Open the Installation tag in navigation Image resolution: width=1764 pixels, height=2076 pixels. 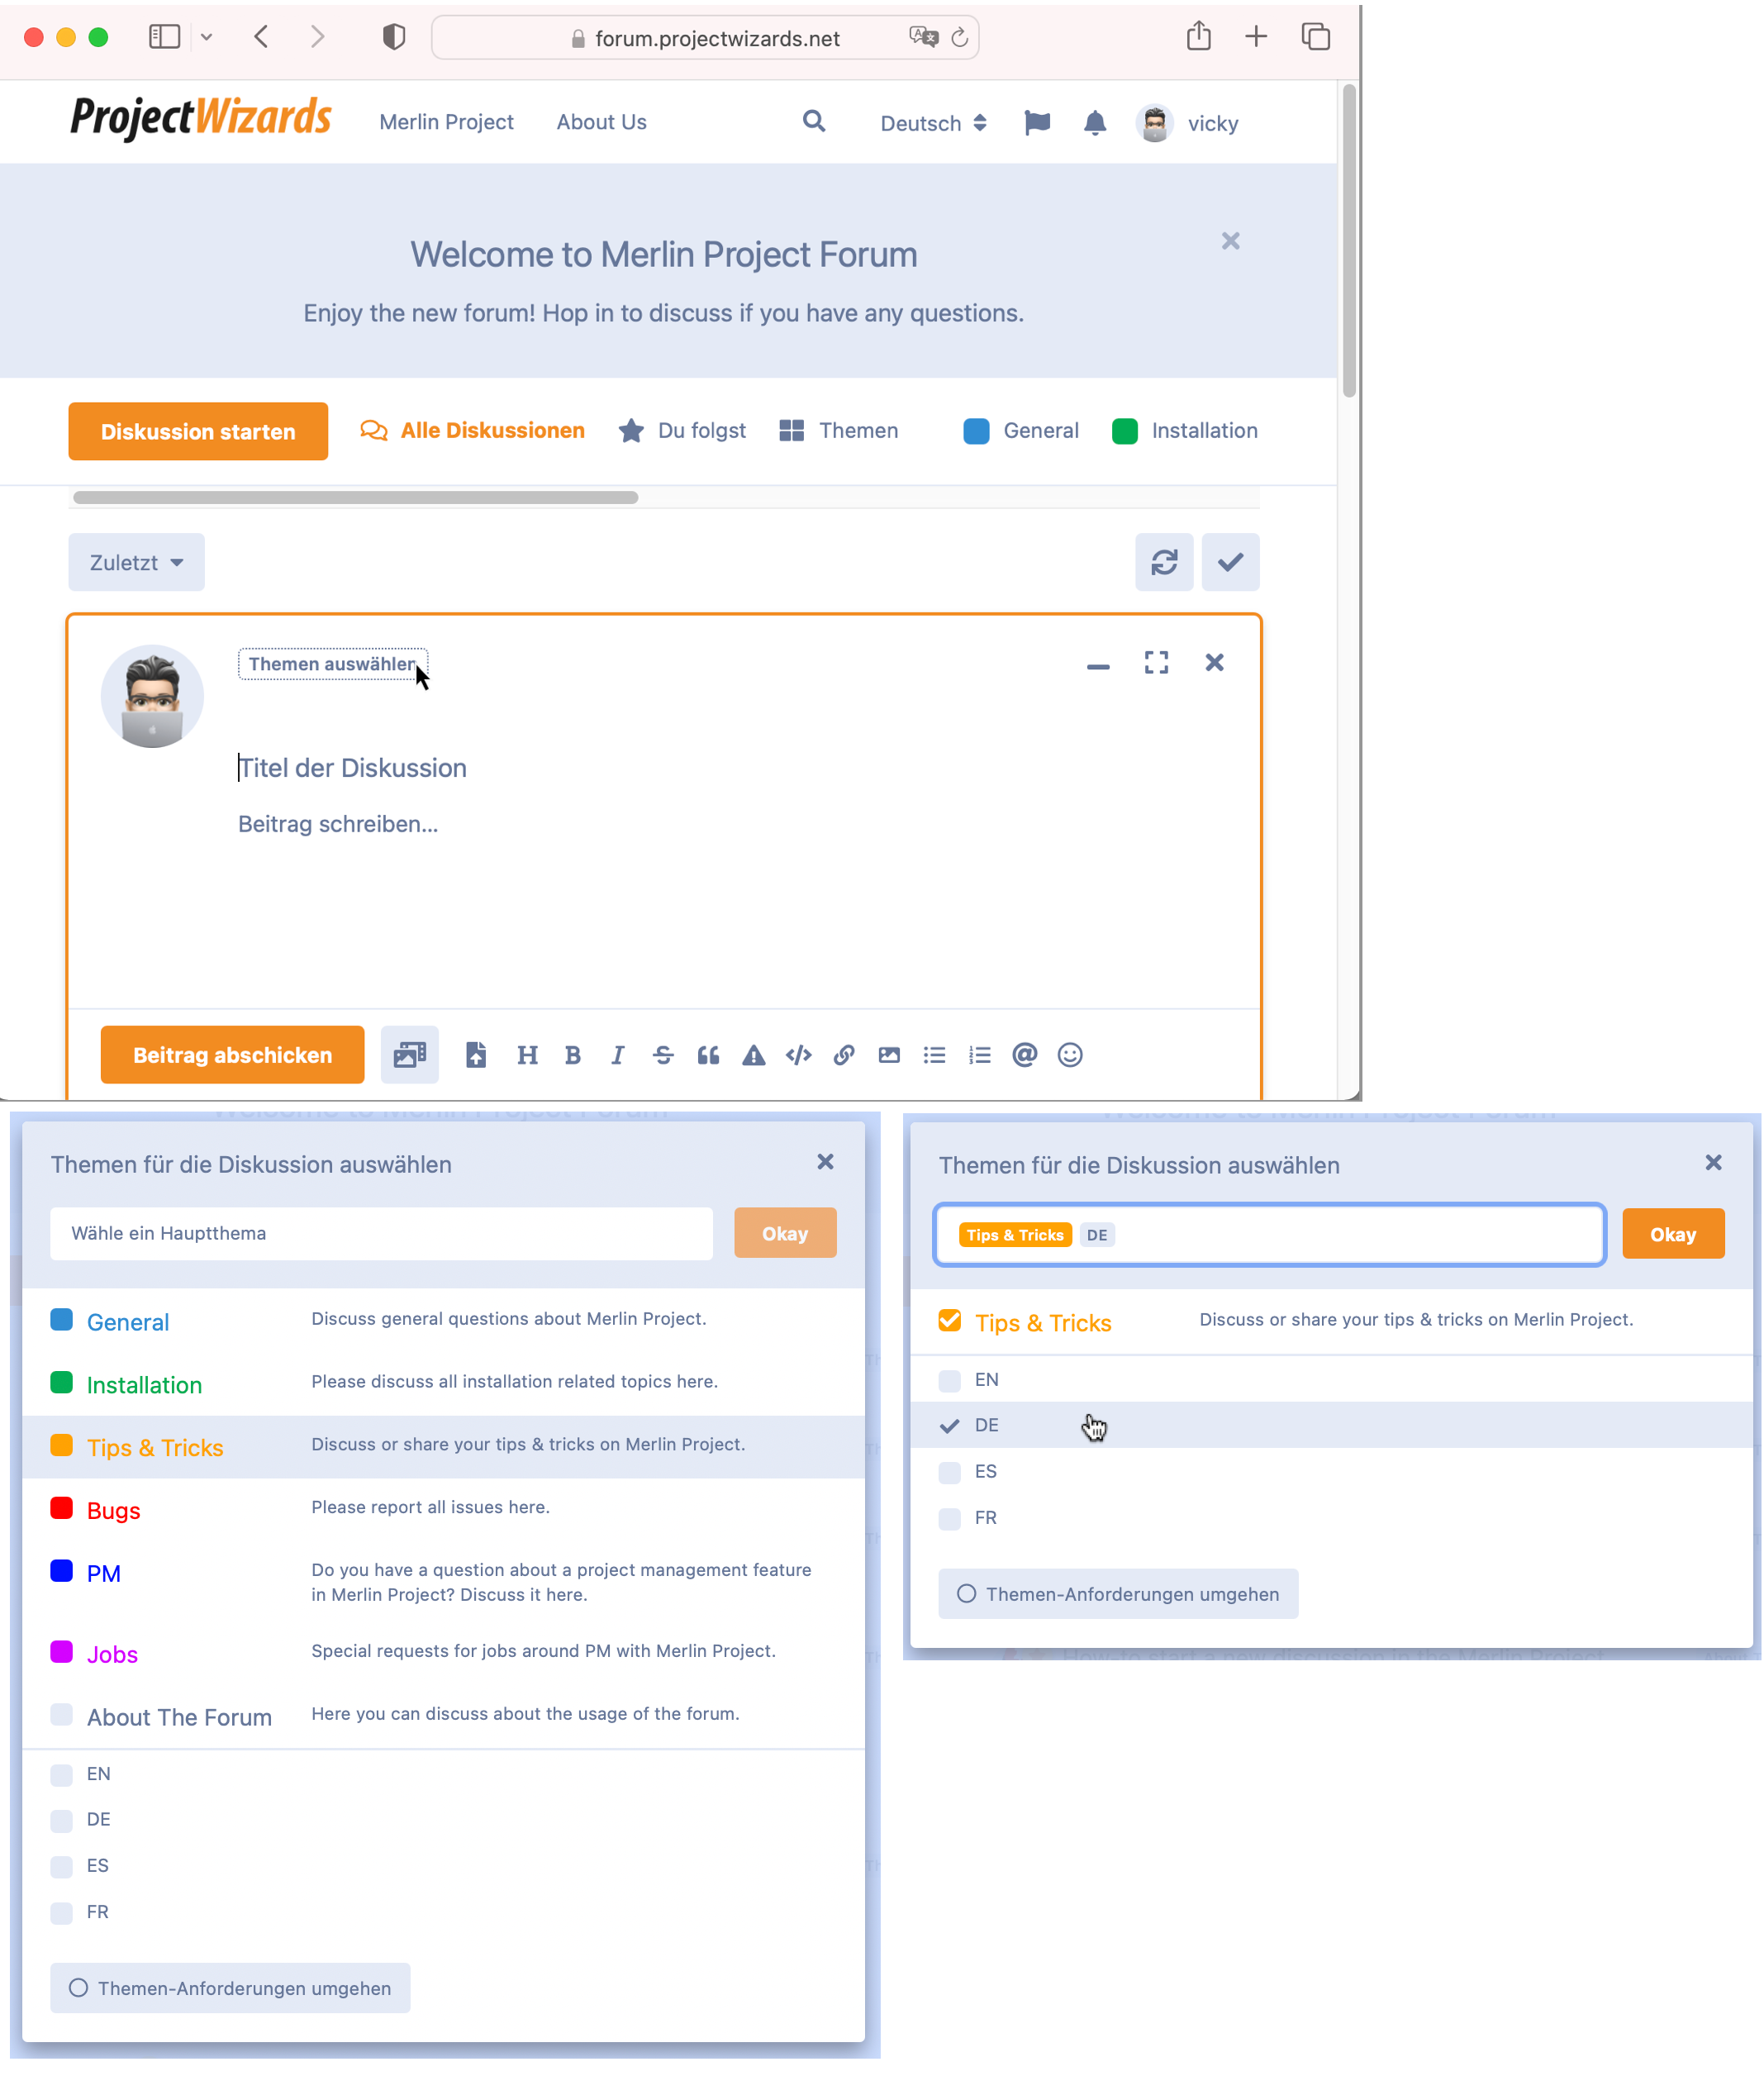pyautogui.click(x=1185, y=430)
